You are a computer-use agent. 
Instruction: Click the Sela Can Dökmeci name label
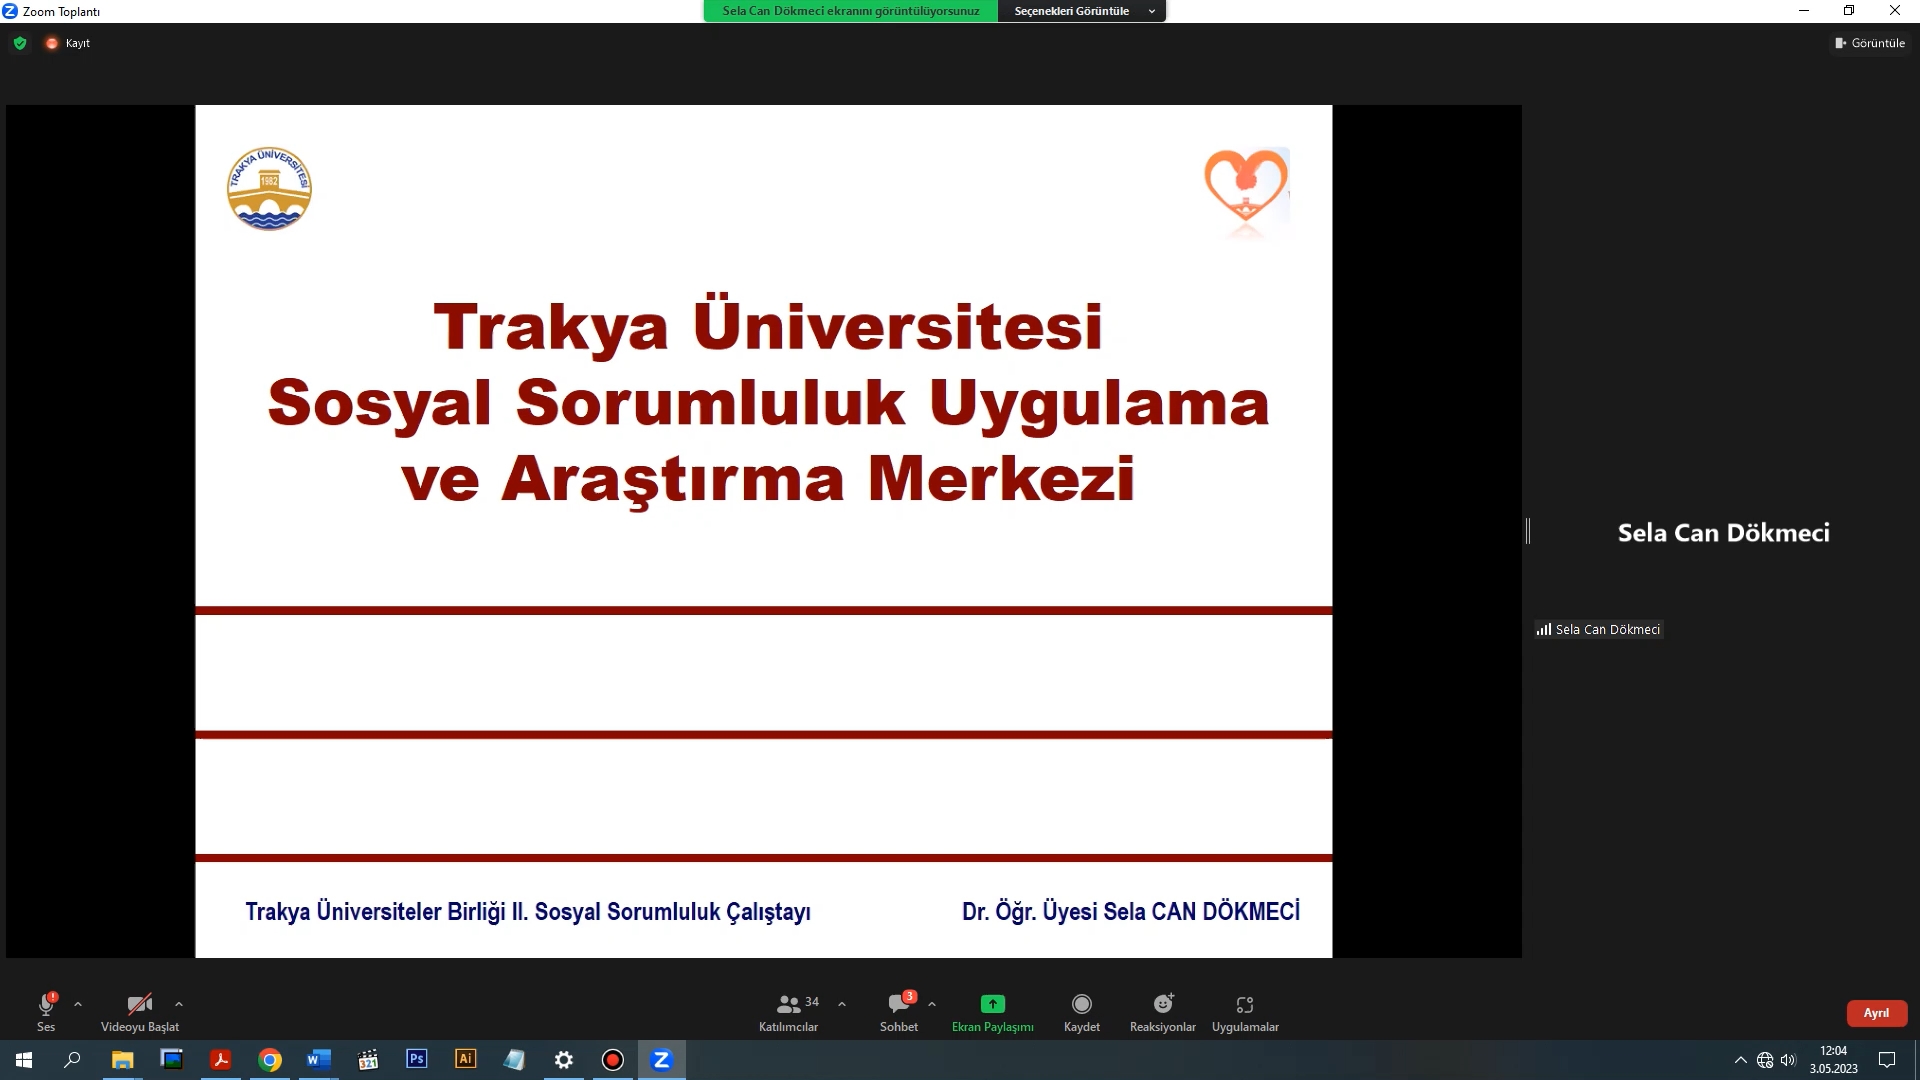[1600, 629]
